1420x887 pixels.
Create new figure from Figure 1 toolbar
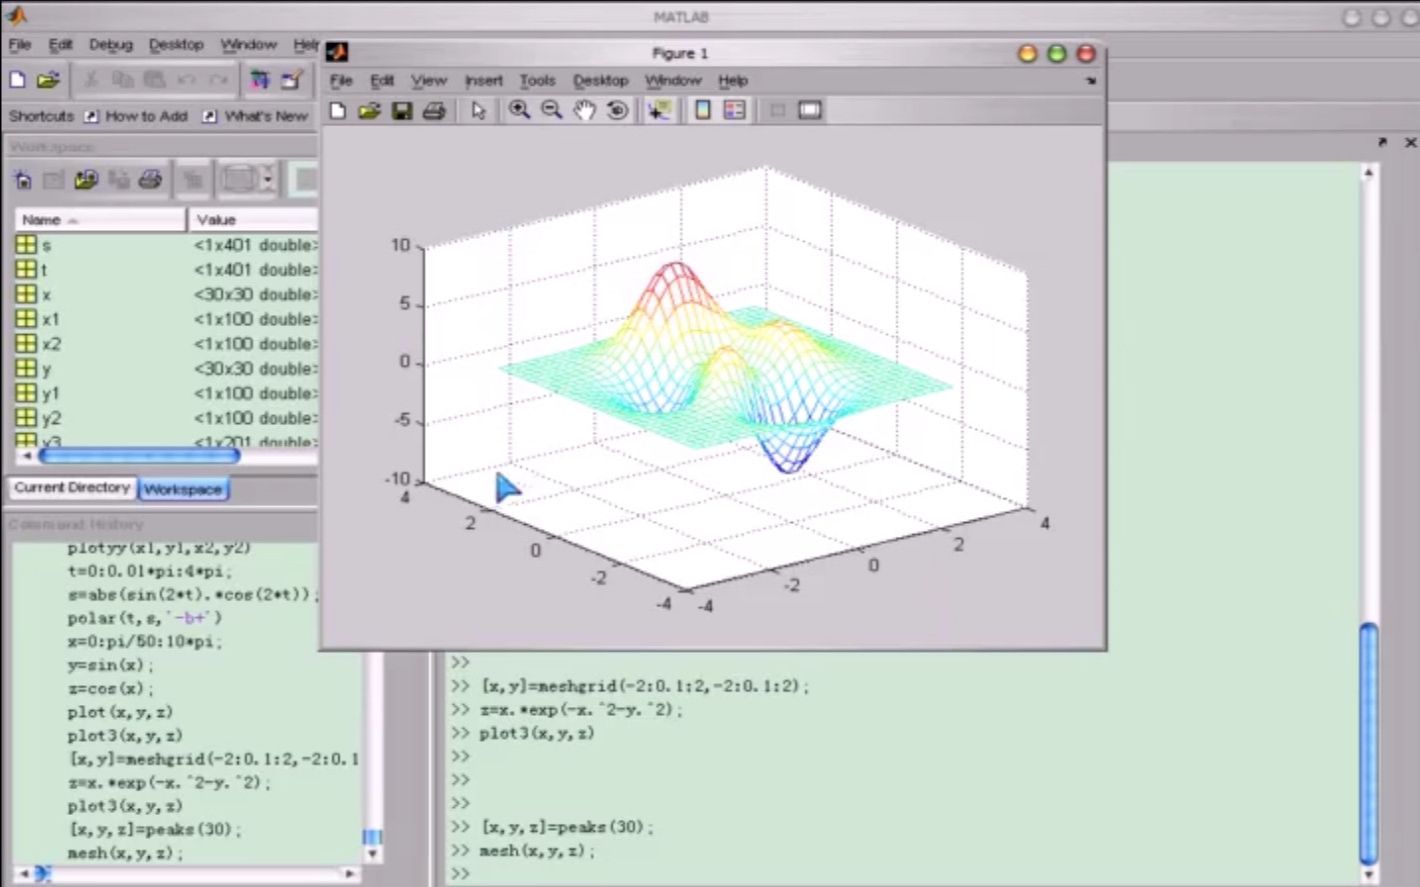[338, 110]
